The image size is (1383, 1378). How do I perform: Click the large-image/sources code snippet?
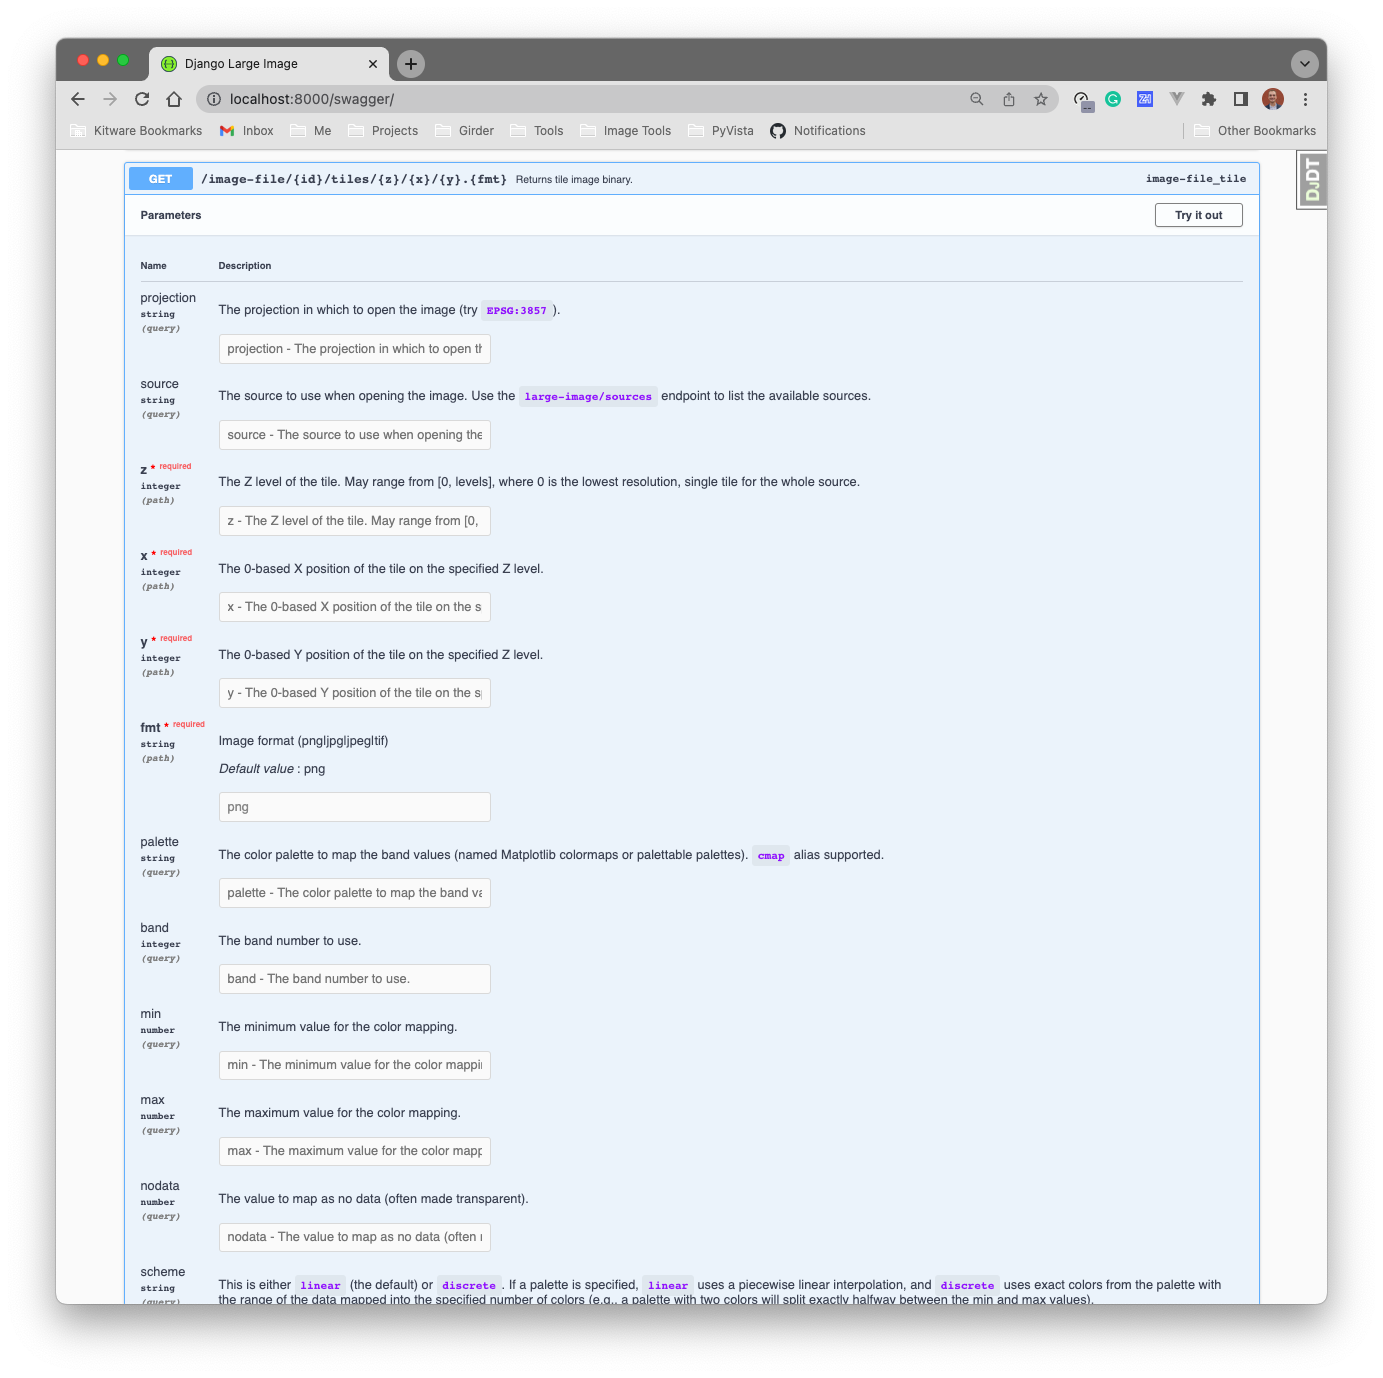click(588, 396)
